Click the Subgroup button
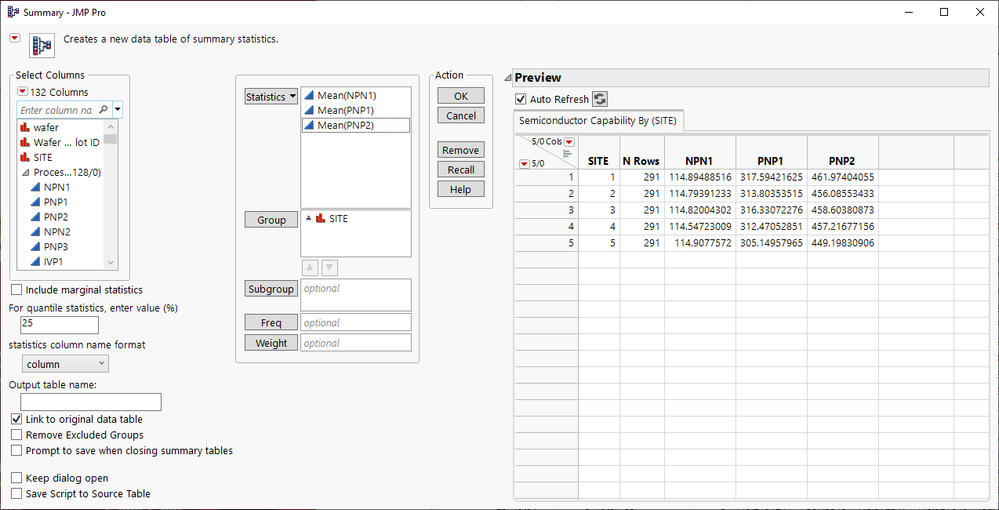Image resolution: width=999 pixels, height=510 pixels. coord(271,289)
